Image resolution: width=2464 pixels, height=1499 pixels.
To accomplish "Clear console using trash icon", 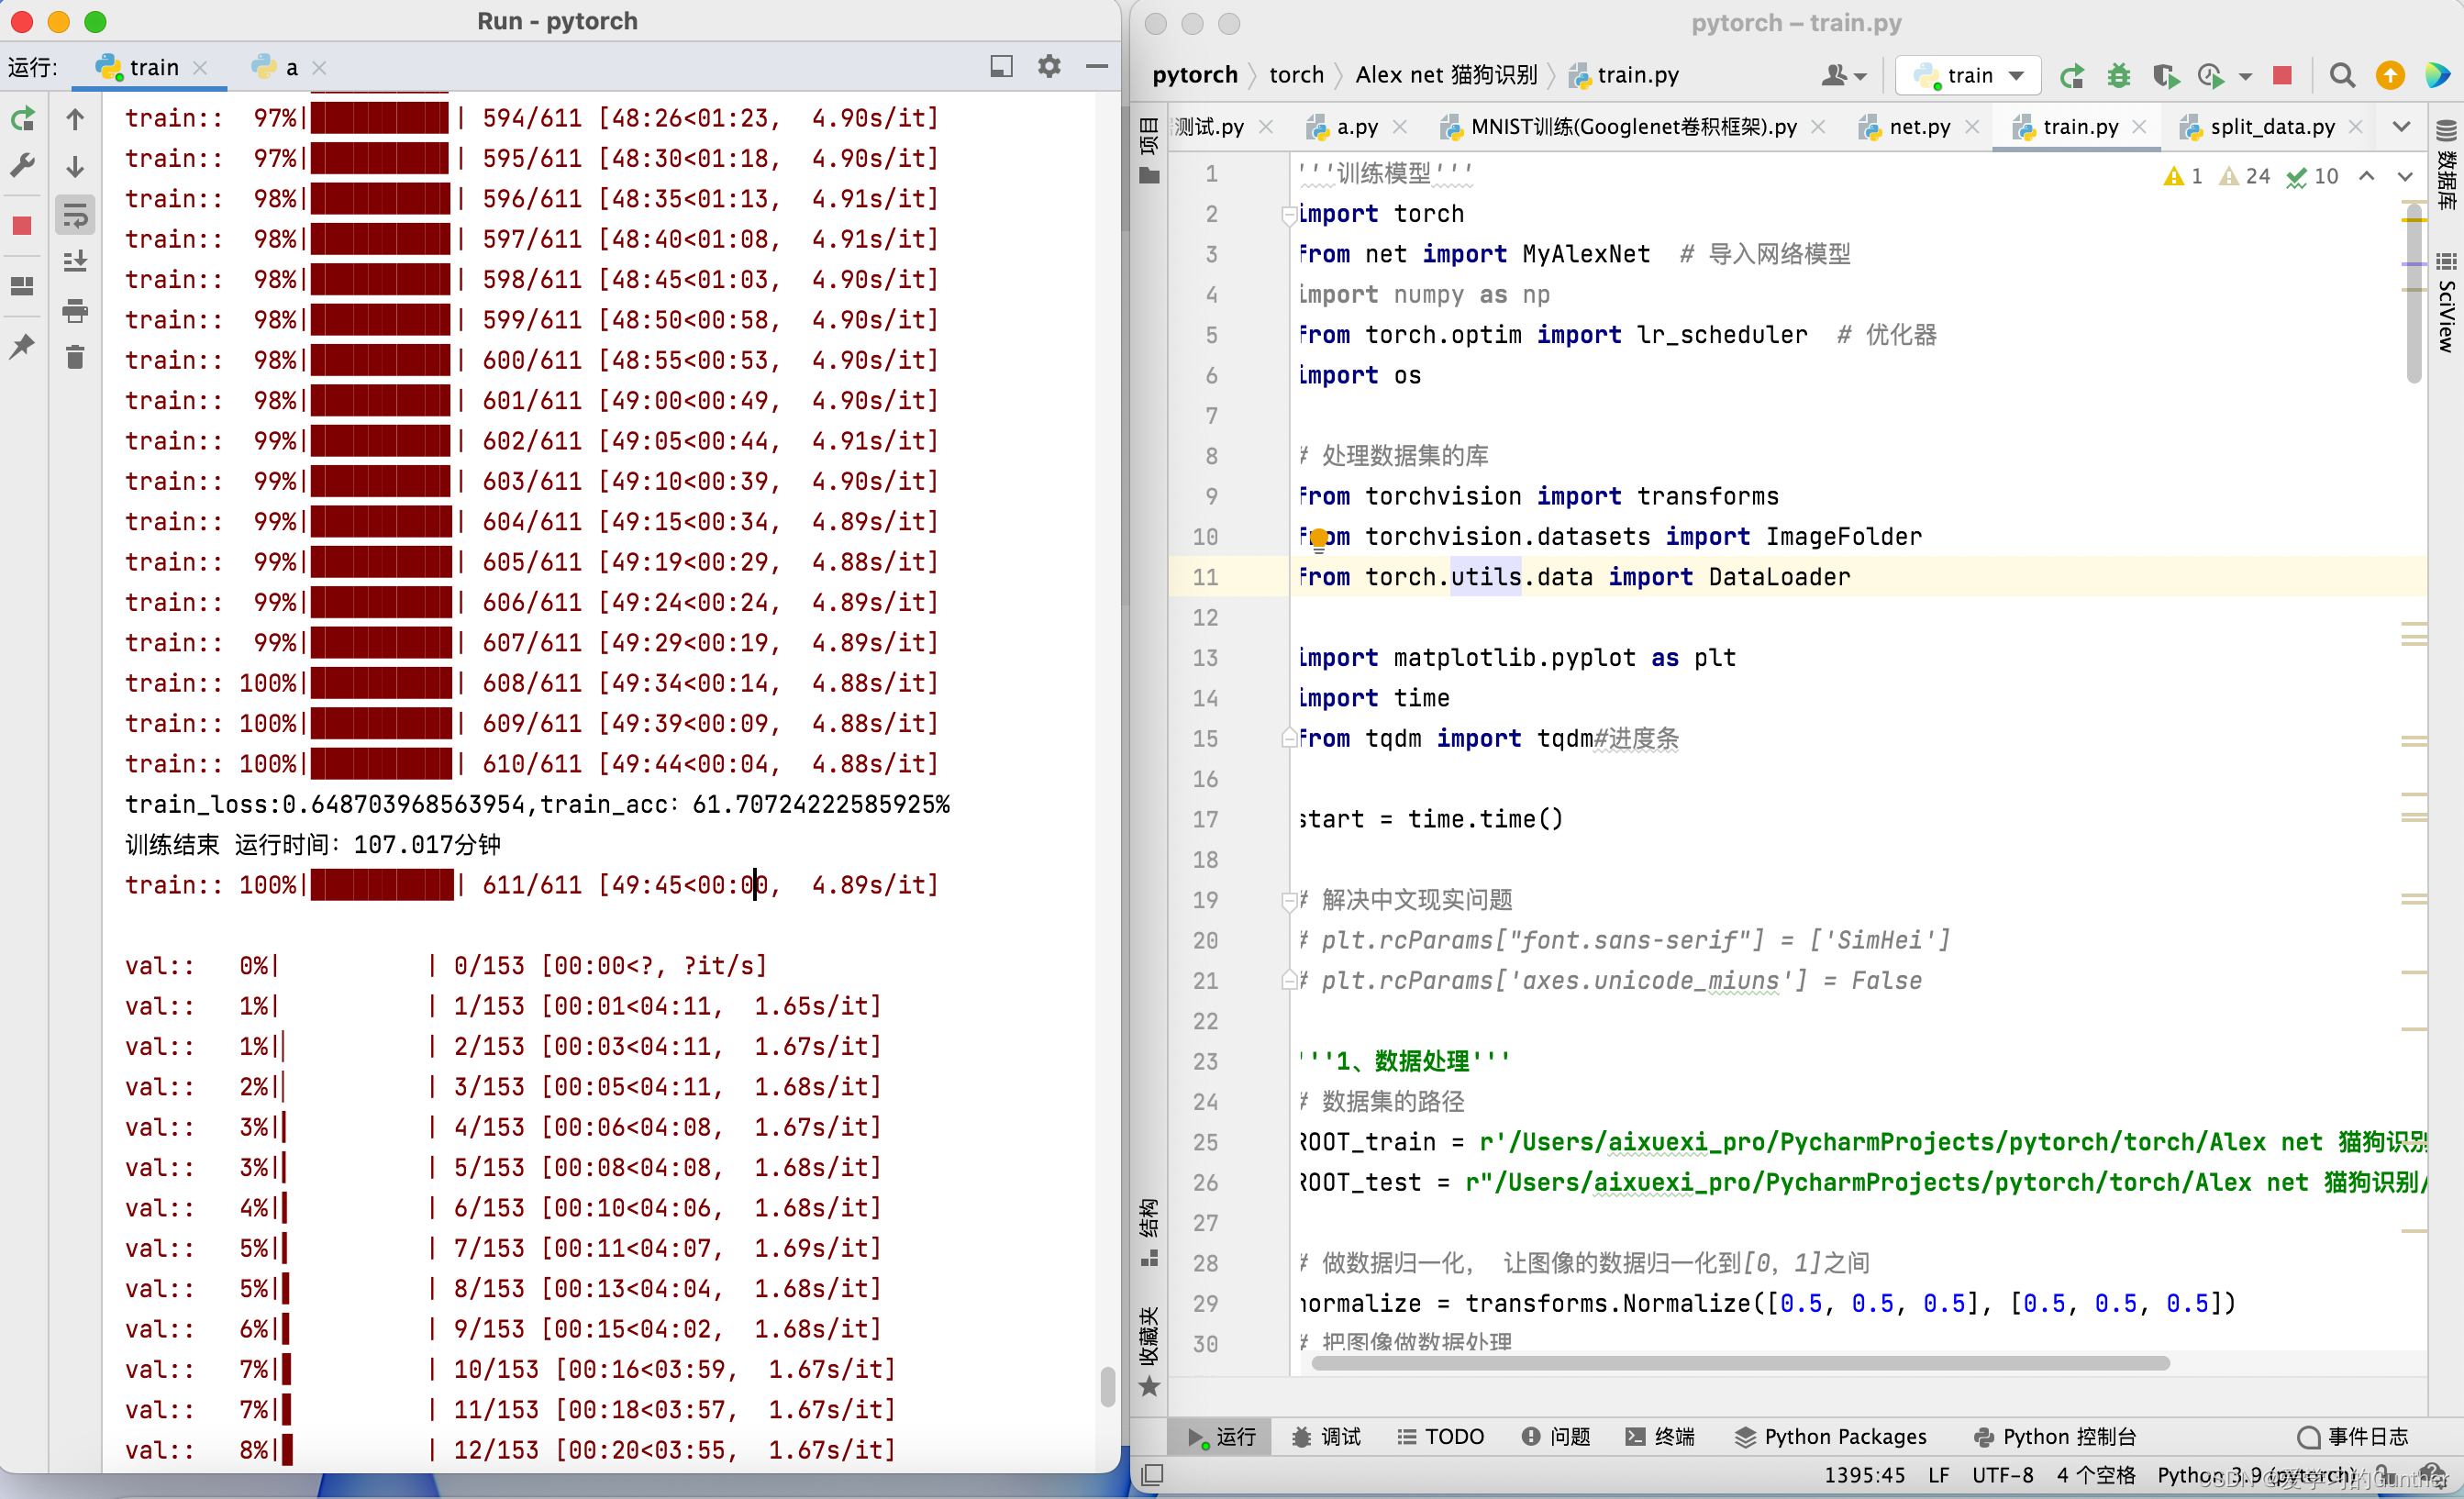I will (x=75, y=358).
